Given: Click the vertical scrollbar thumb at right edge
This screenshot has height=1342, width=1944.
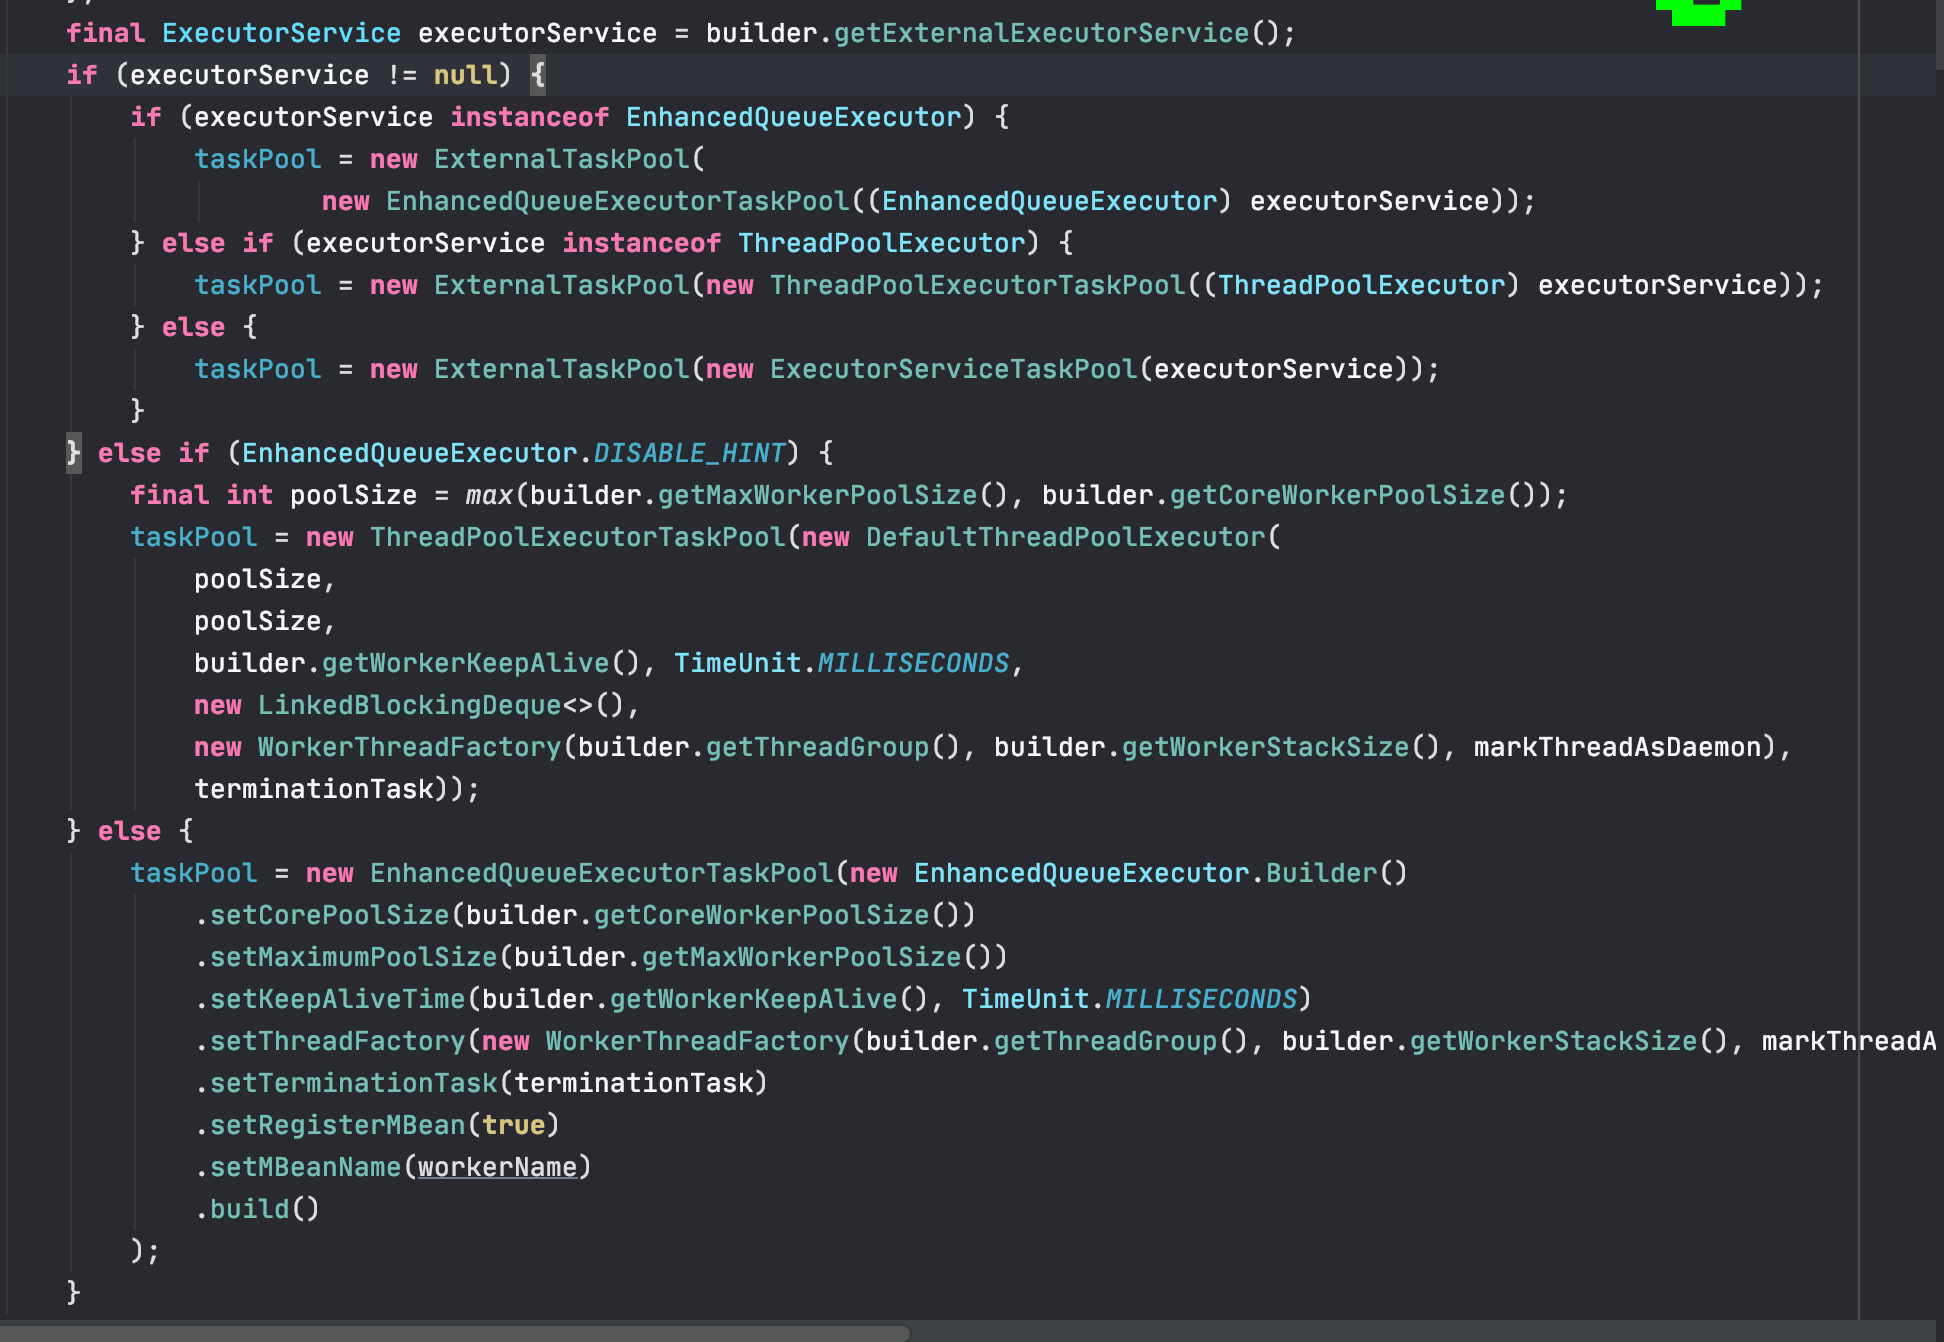Looking at the screenshot, I should click(1939, 35).
